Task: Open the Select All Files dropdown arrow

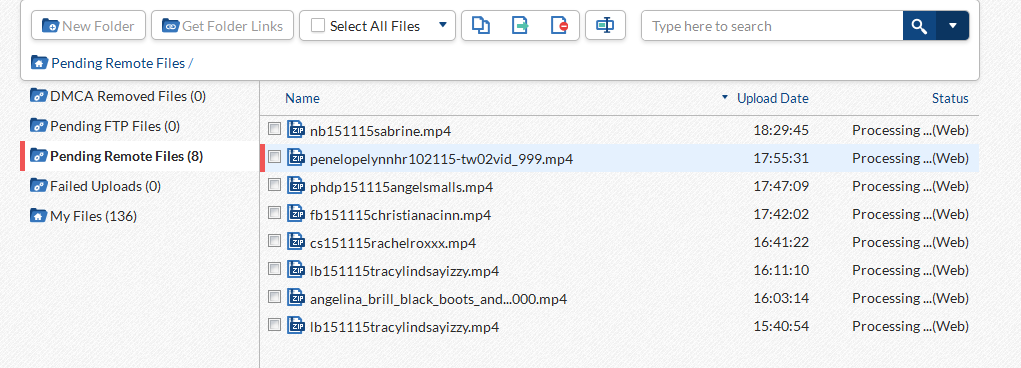Action: [x=443, y=25]
